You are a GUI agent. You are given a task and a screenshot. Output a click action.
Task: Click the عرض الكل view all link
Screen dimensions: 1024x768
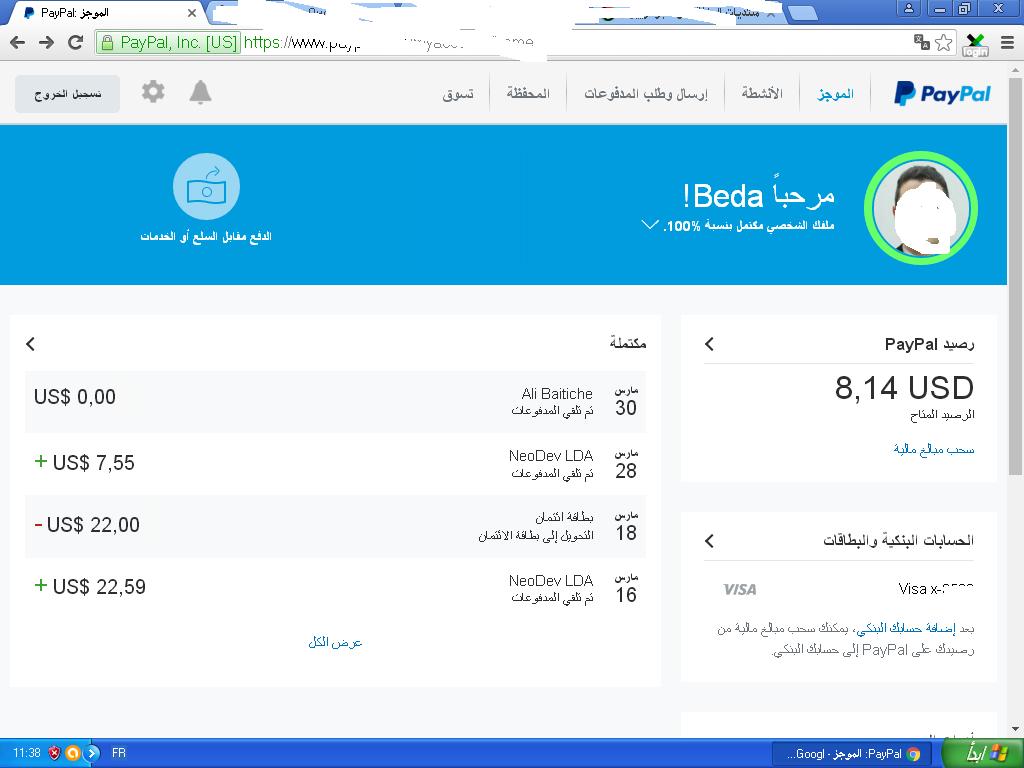[x=335, y=643]
